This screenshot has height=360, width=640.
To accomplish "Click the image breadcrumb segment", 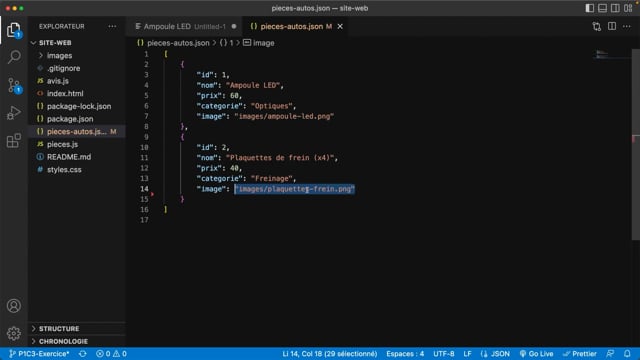I will click(x=263, y=43).
